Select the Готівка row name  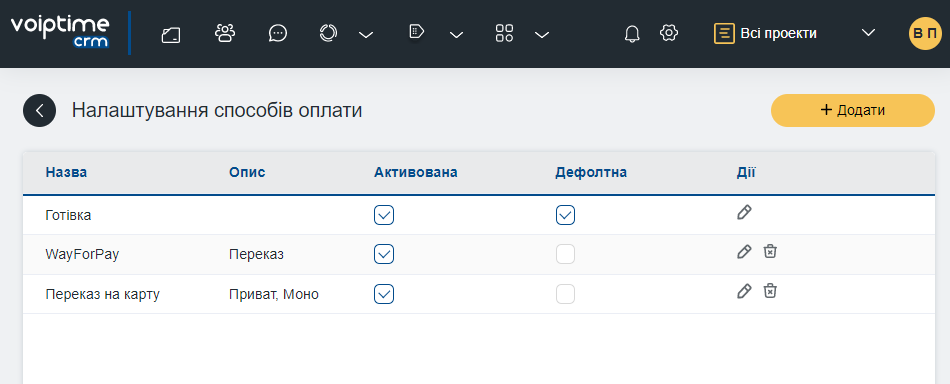coord(68,215)
